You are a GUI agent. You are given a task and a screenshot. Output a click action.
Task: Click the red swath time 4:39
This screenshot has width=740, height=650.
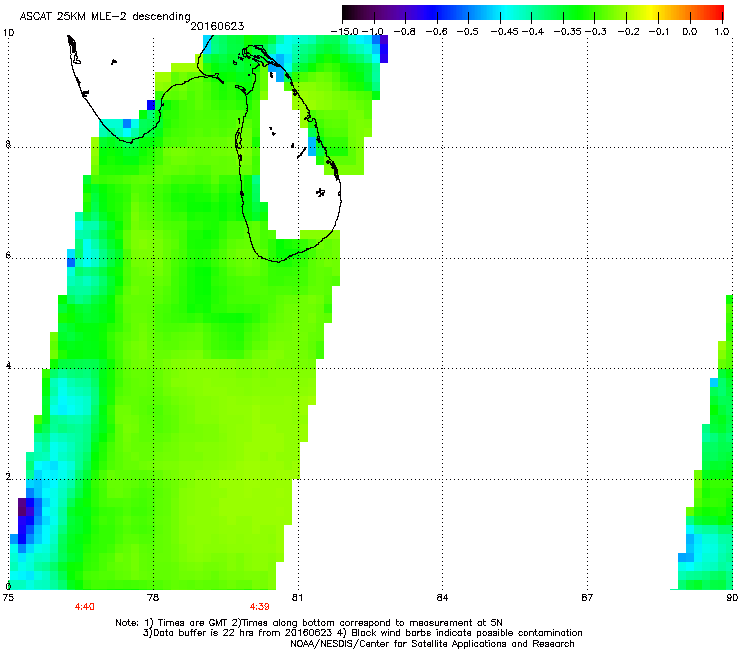click(260, 607)
